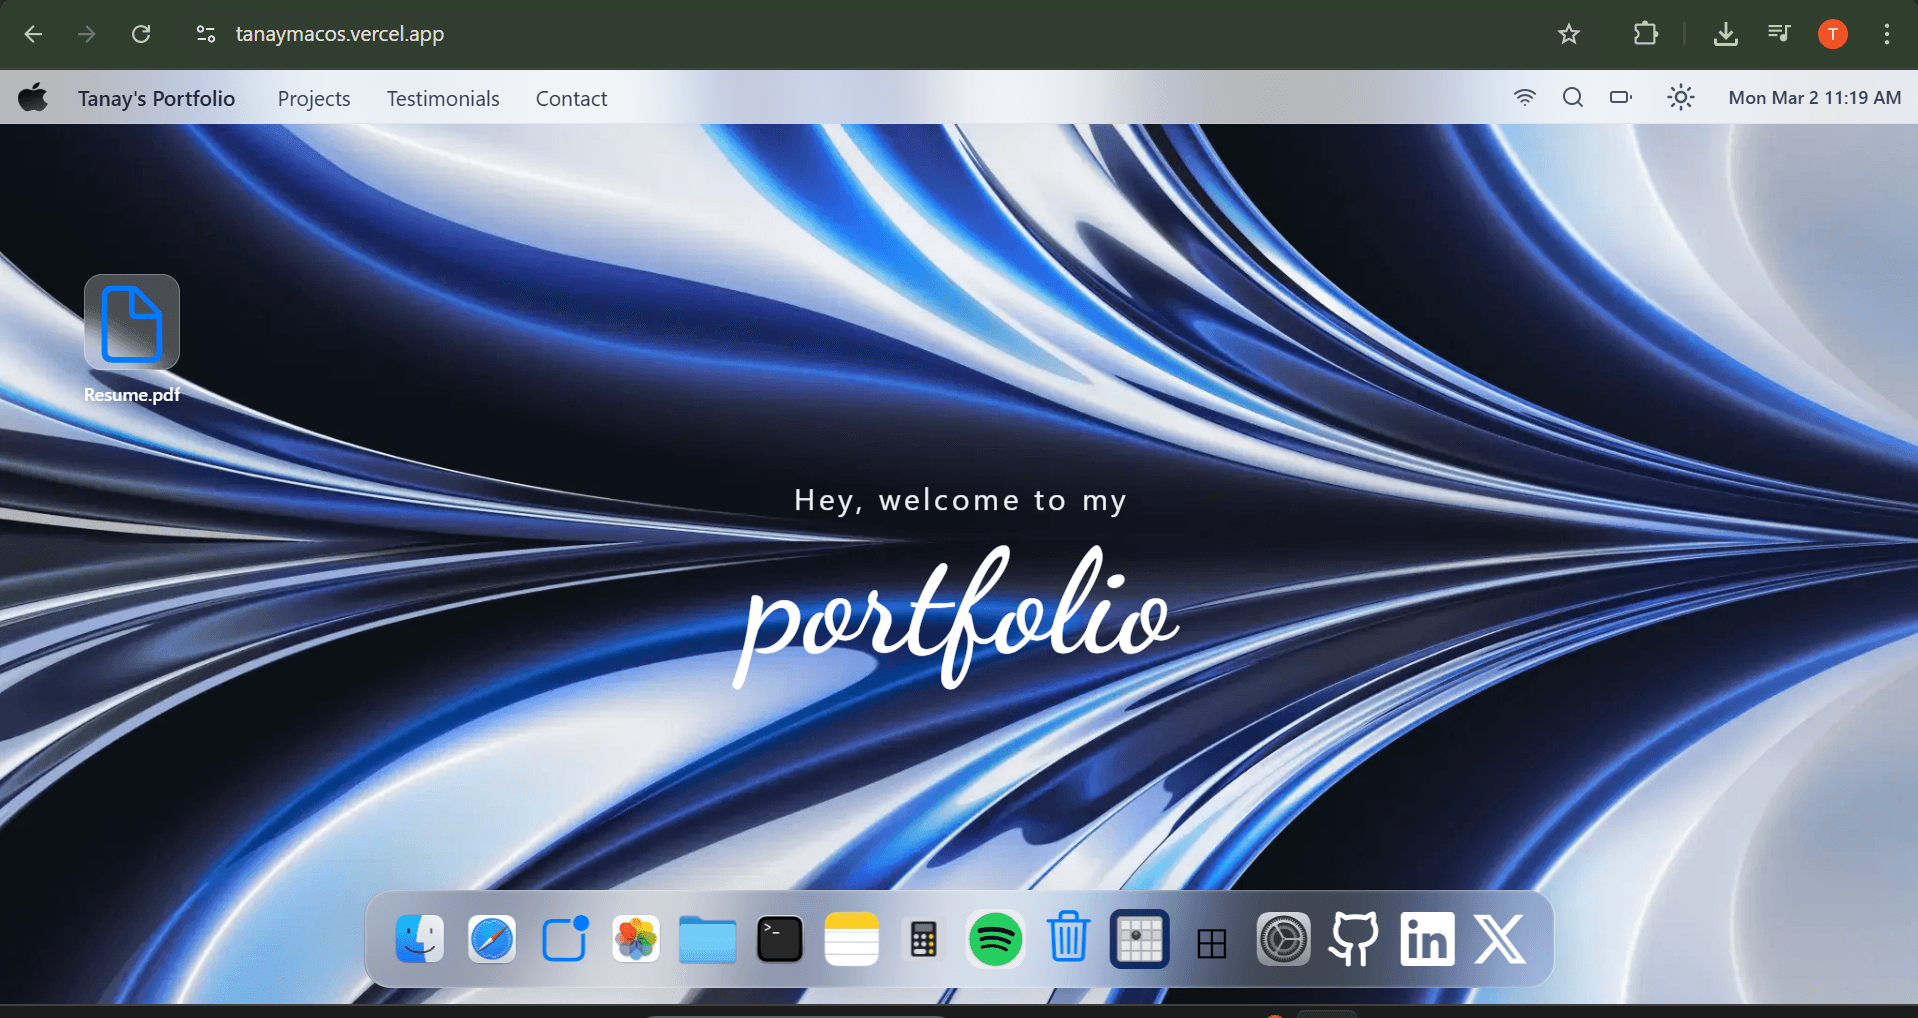Screen dimensions: 1918x1018
Task: Open the GitHub icon in the dock
Action: 1352,938
